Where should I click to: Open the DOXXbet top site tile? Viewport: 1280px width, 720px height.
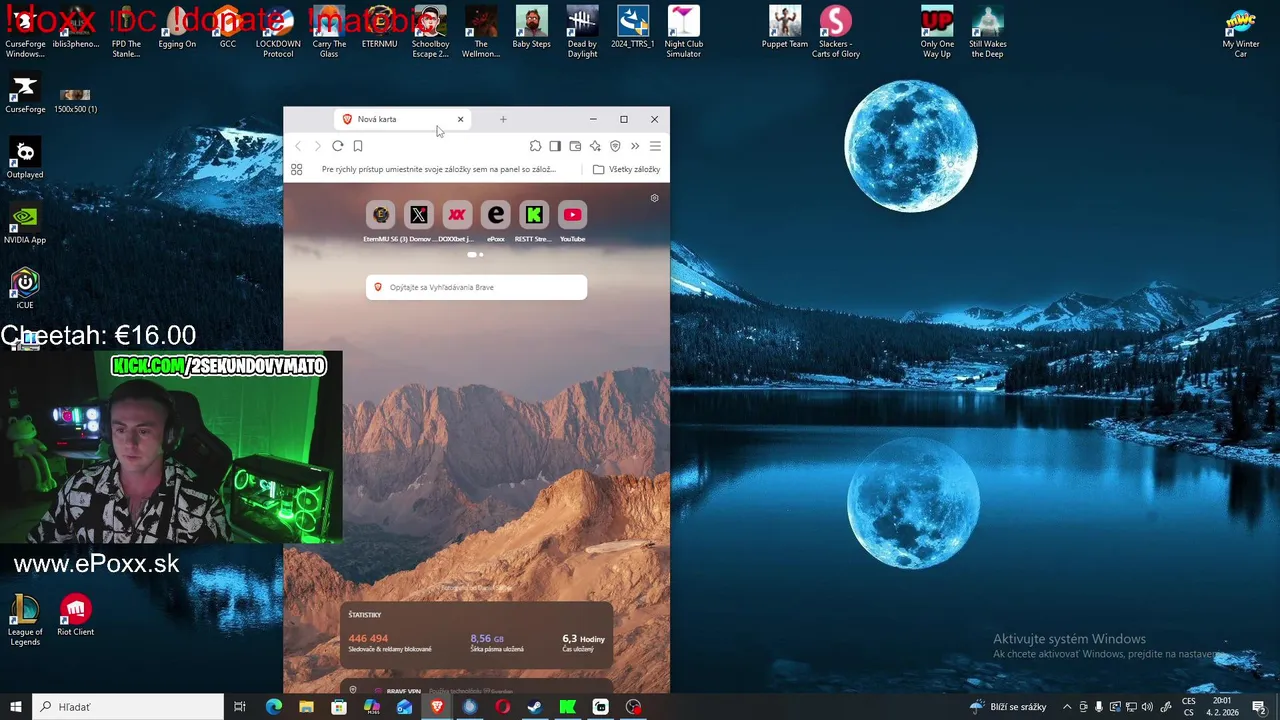coord(457,221)
